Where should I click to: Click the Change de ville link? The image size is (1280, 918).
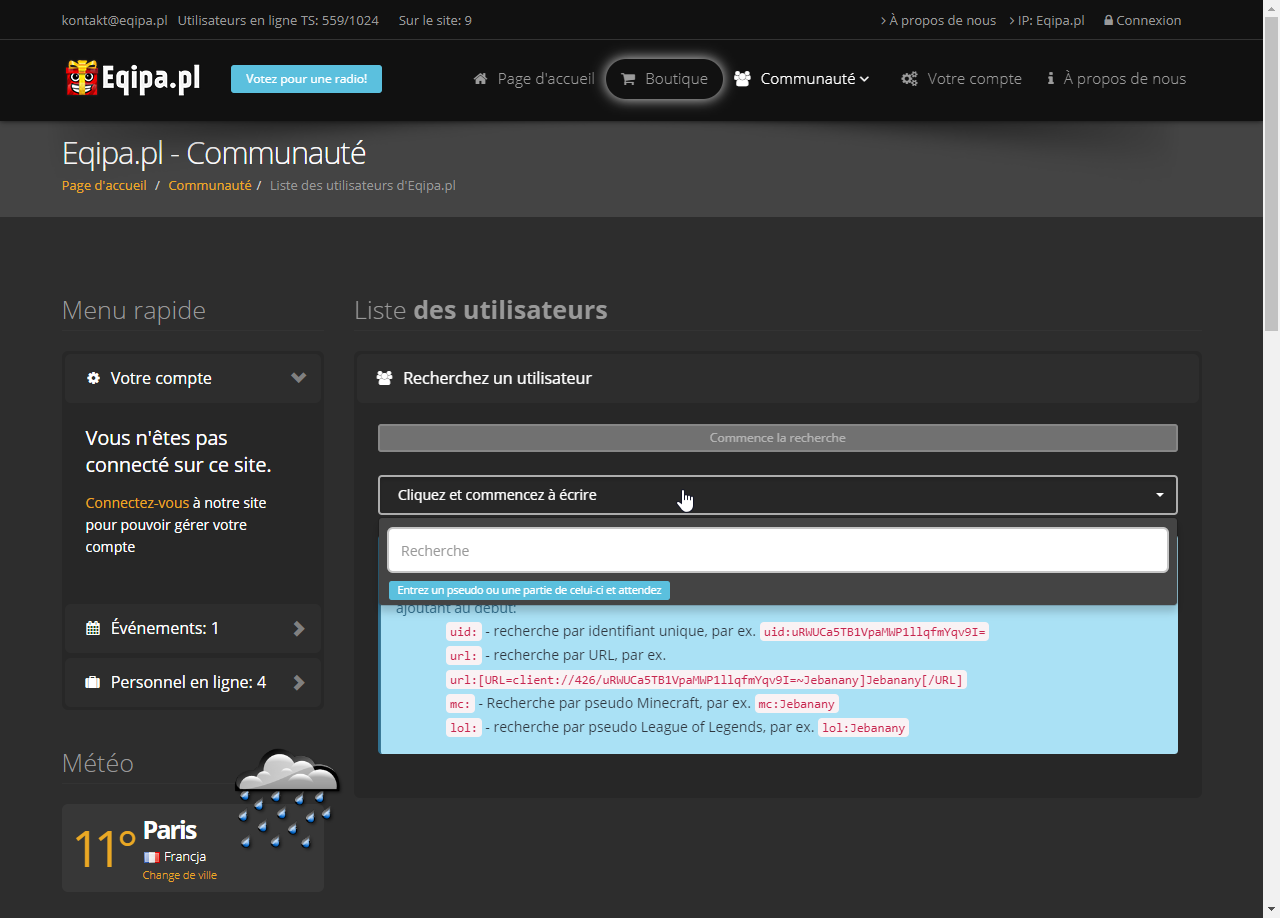point(179,875)
